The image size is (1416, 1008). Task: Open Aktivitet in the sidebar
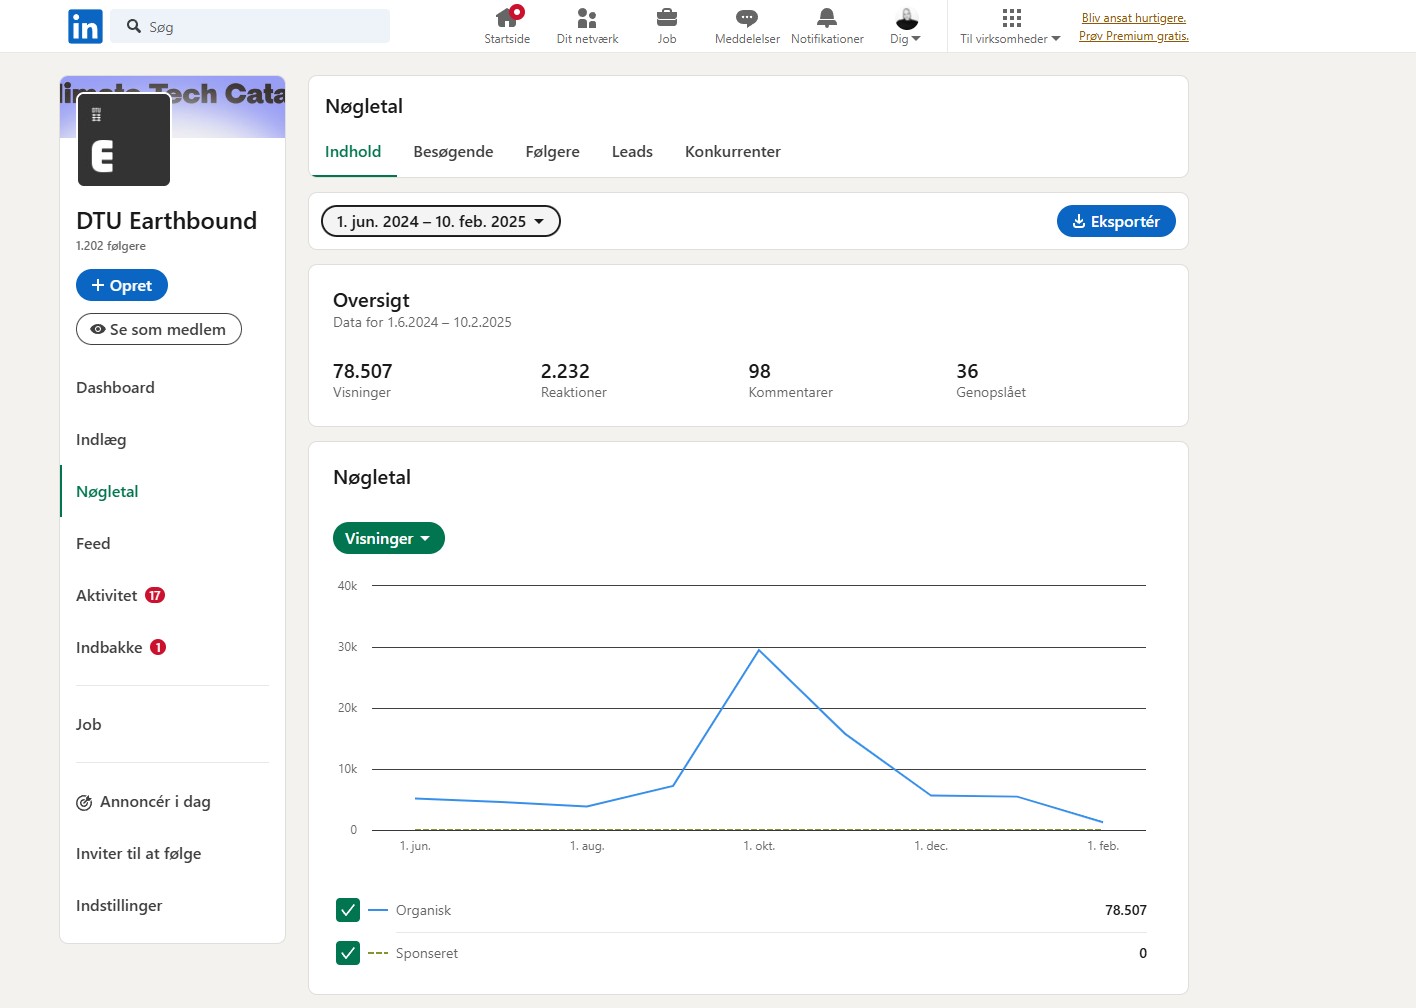[x=106, y=595]
